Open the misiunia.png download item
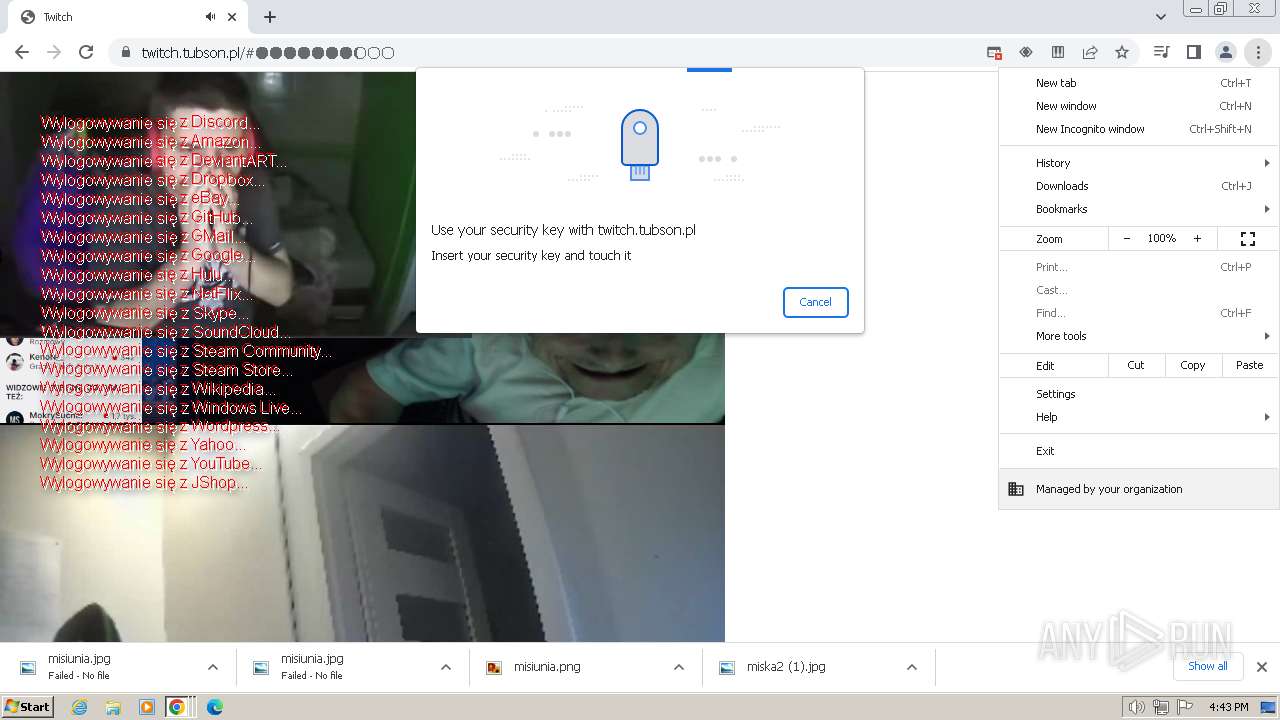The image size is (1280, 720). 570,667
